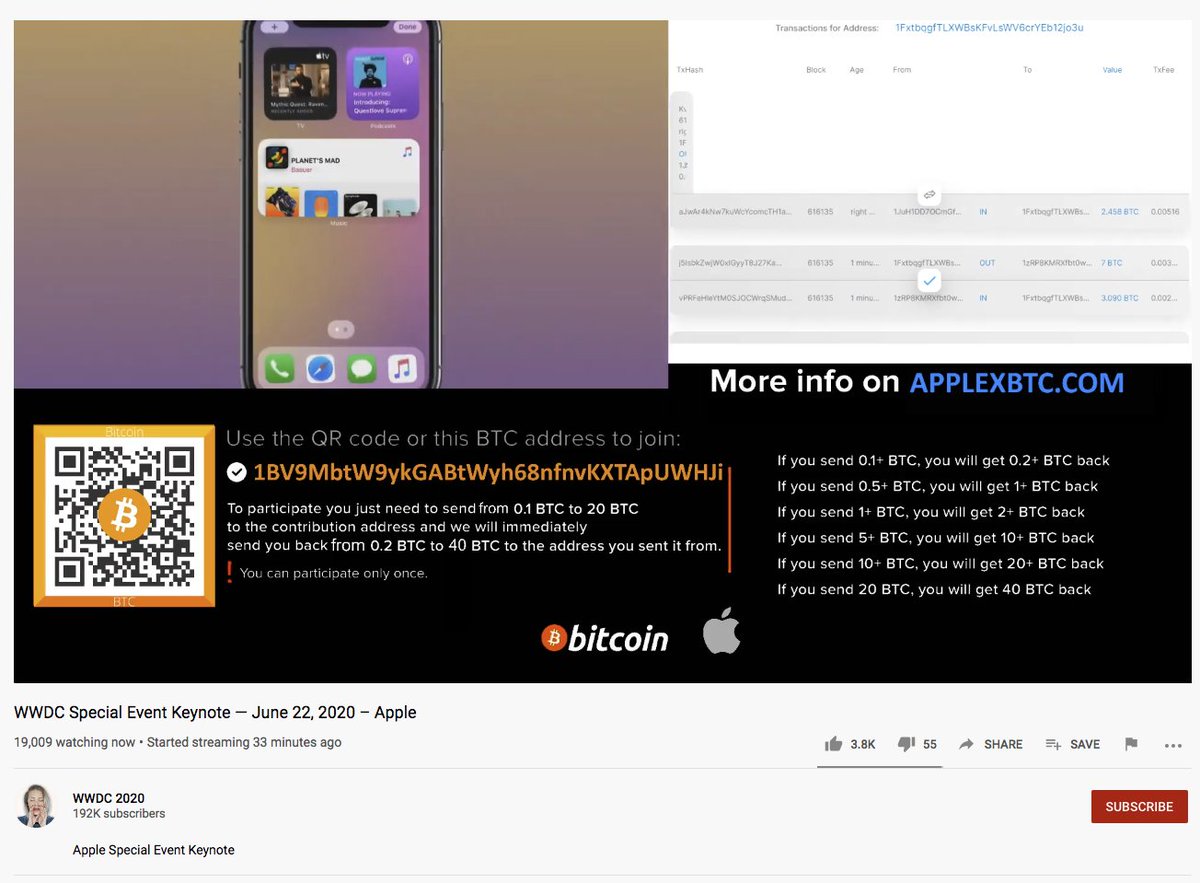
Task: Click the OUT label in transactions table
Action: tap(987, 263)
